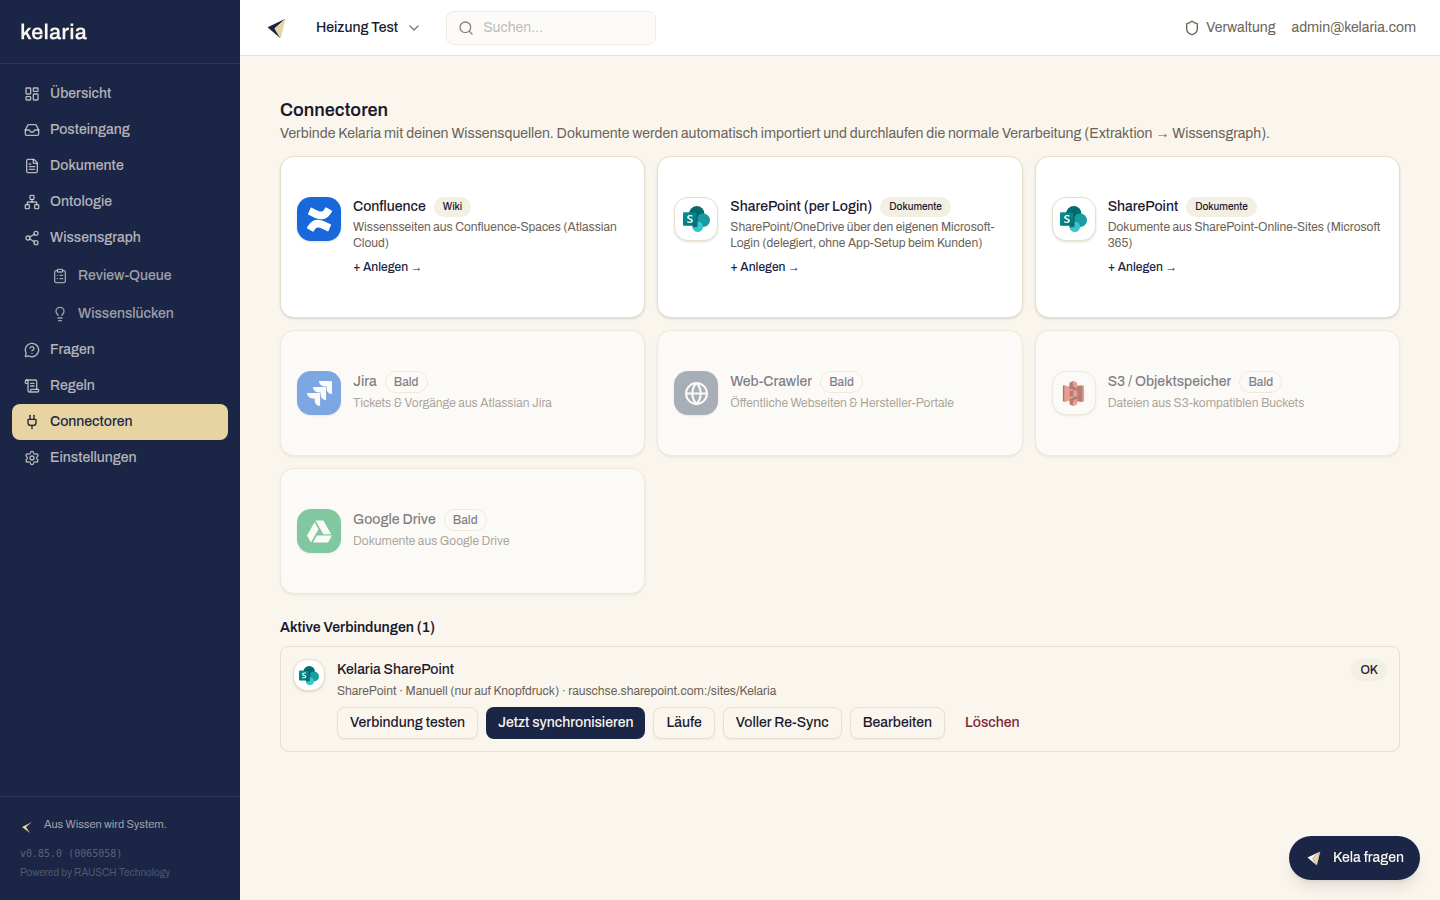Click the Fragen question-mark icon
This screenshot has height=900, width=1440.
tap(32, 350)
